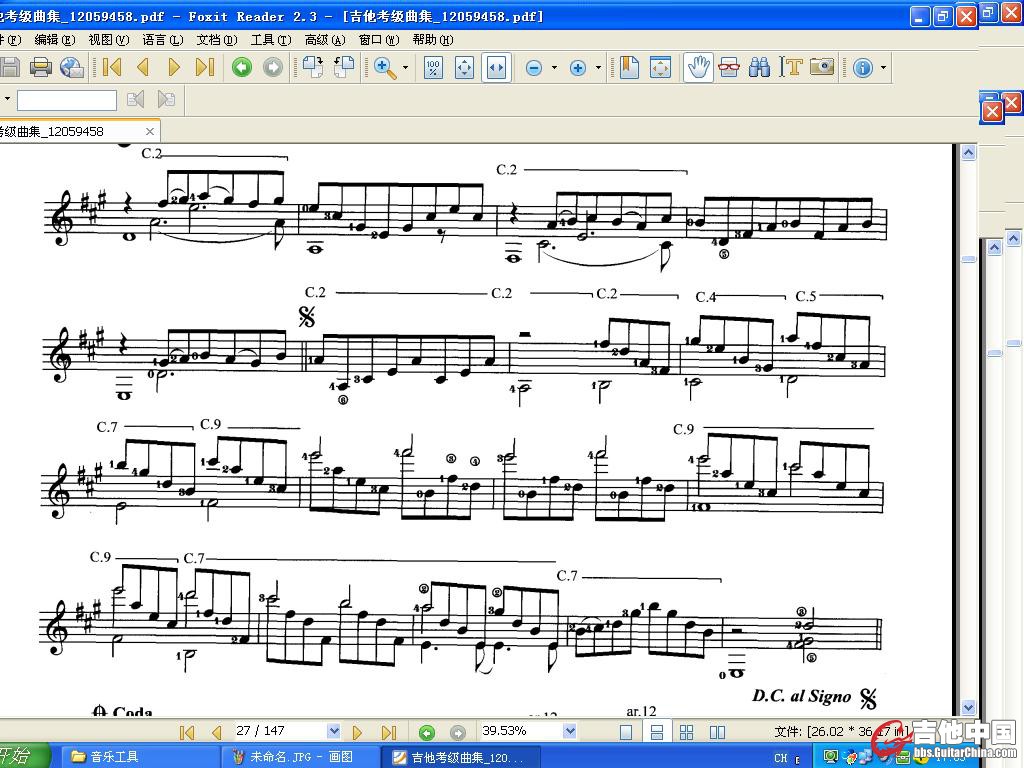Open the zoom out dropdown arrow
Screen dimensions: 1024x768
[x=554, y=67]
